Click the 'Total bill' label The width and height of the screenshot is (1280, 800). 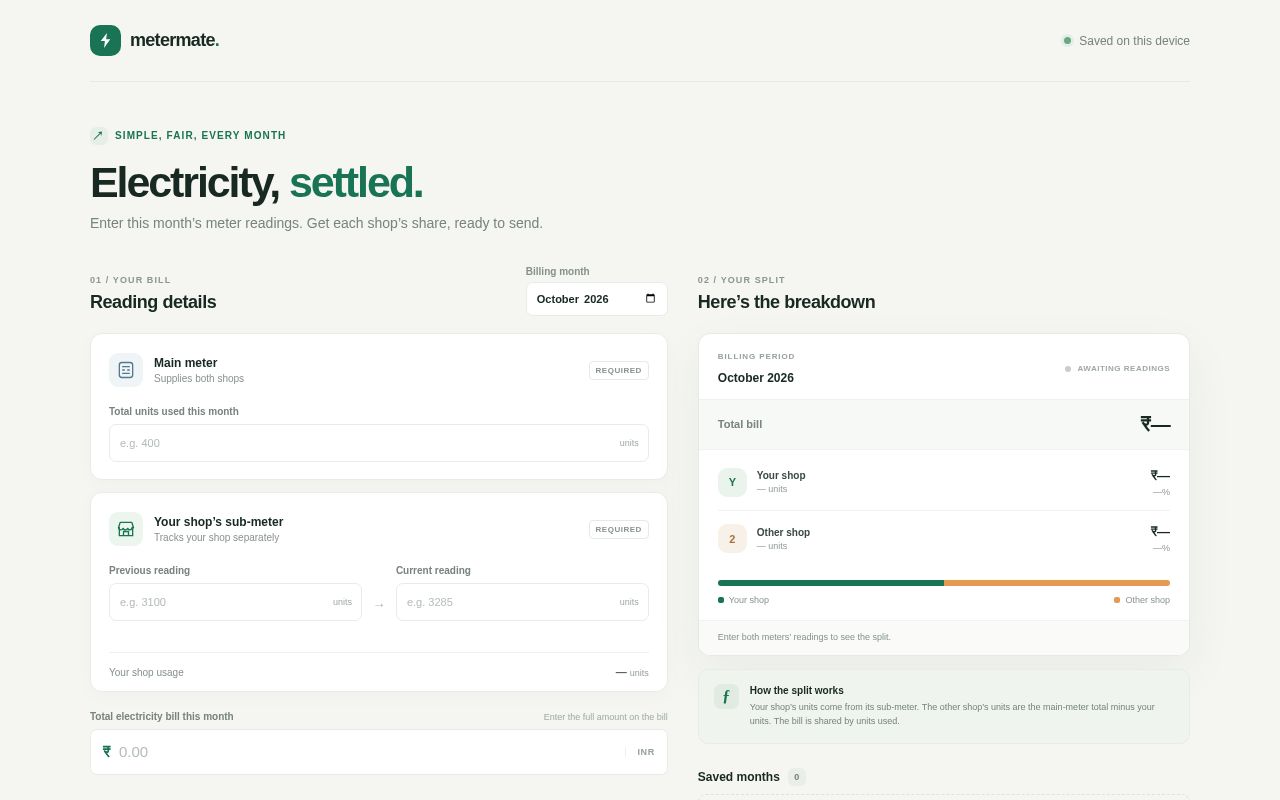740,424
